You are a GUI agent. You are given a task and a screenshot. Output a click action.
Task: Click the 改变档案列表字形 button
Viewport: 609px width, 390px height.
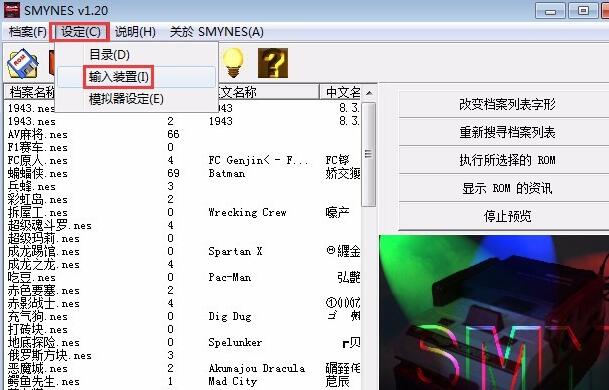pyautogui.click(x=507, y=104)
